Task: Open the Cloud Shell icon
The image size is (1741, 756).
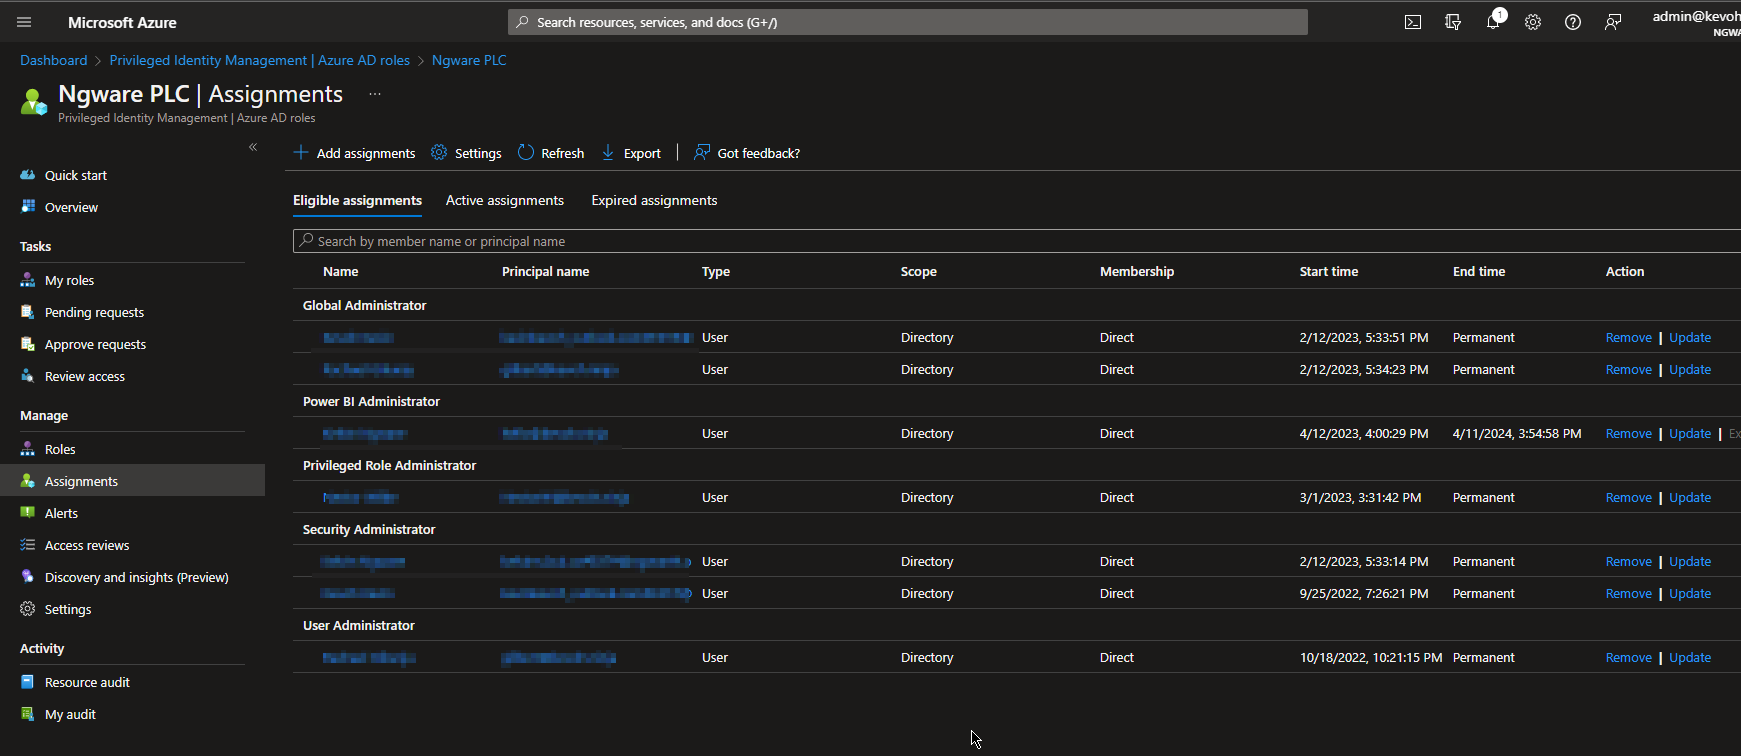Action: pos(1413,22)
